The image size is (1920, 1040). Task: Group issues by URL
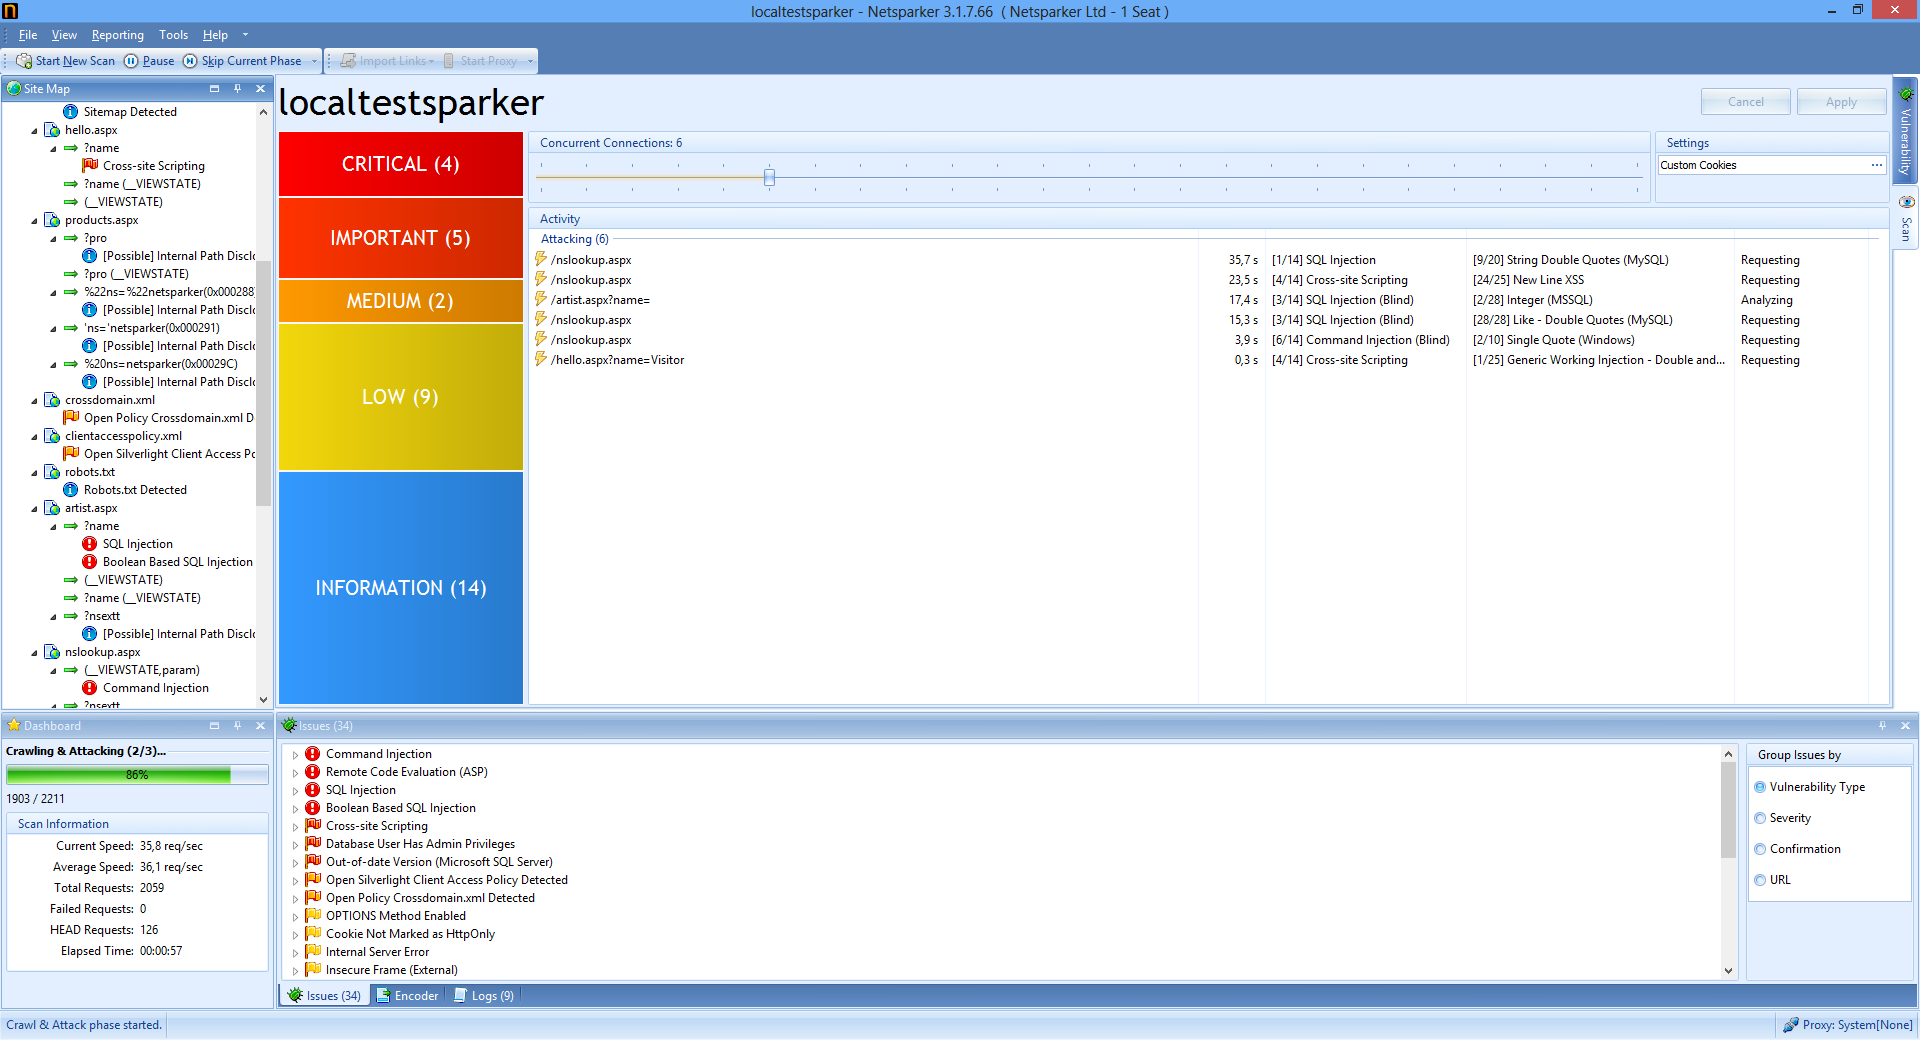click(1760, 880)
